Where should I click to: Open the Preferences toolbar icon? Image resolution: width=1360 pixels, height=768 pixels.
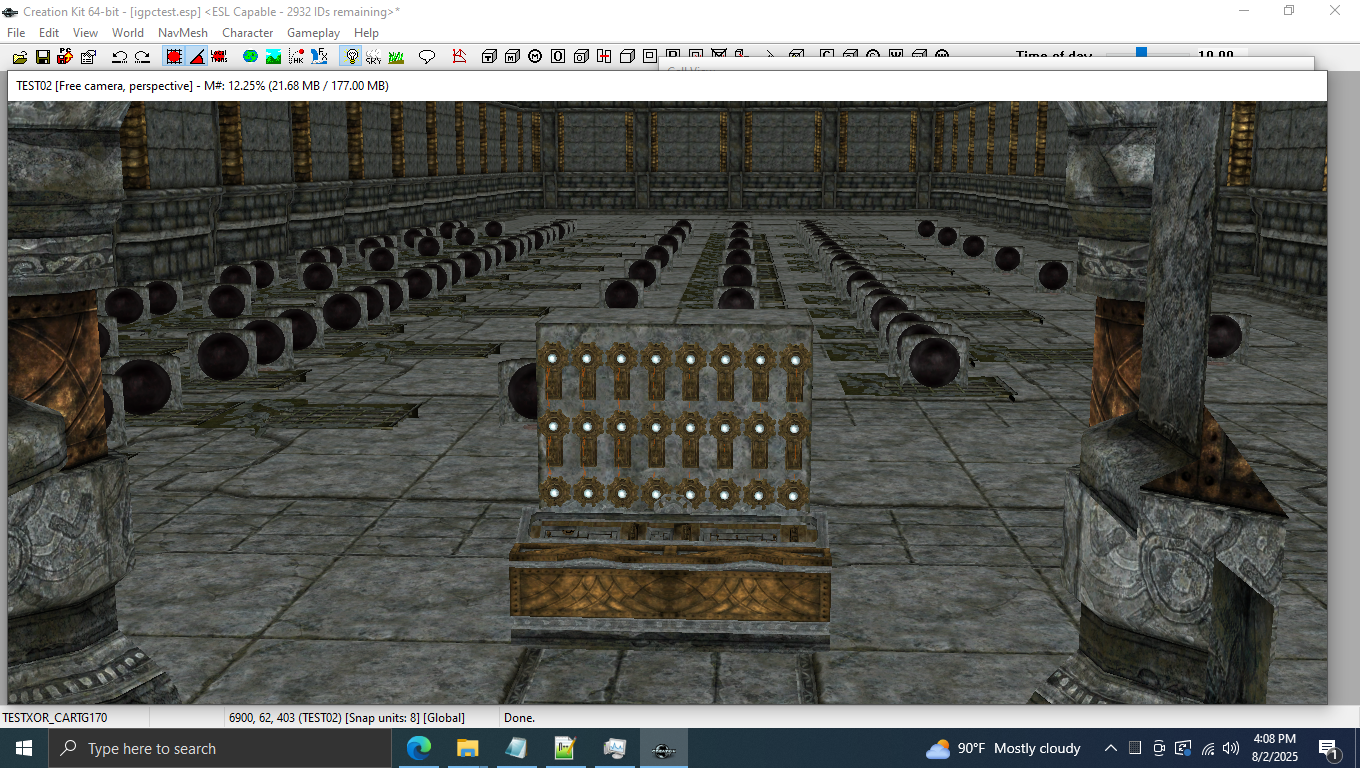(89, 57)
